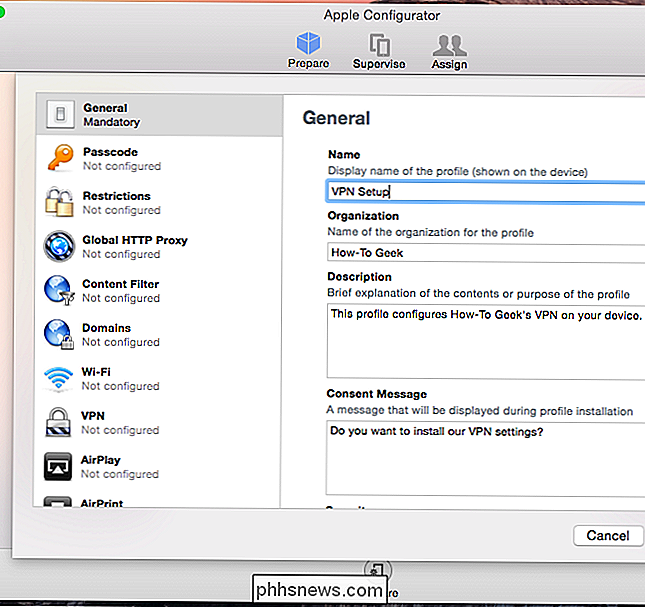Choose Global HTTP Proxy payload label
This screenshot has width=645, height=607.
[x=135, y=240]
